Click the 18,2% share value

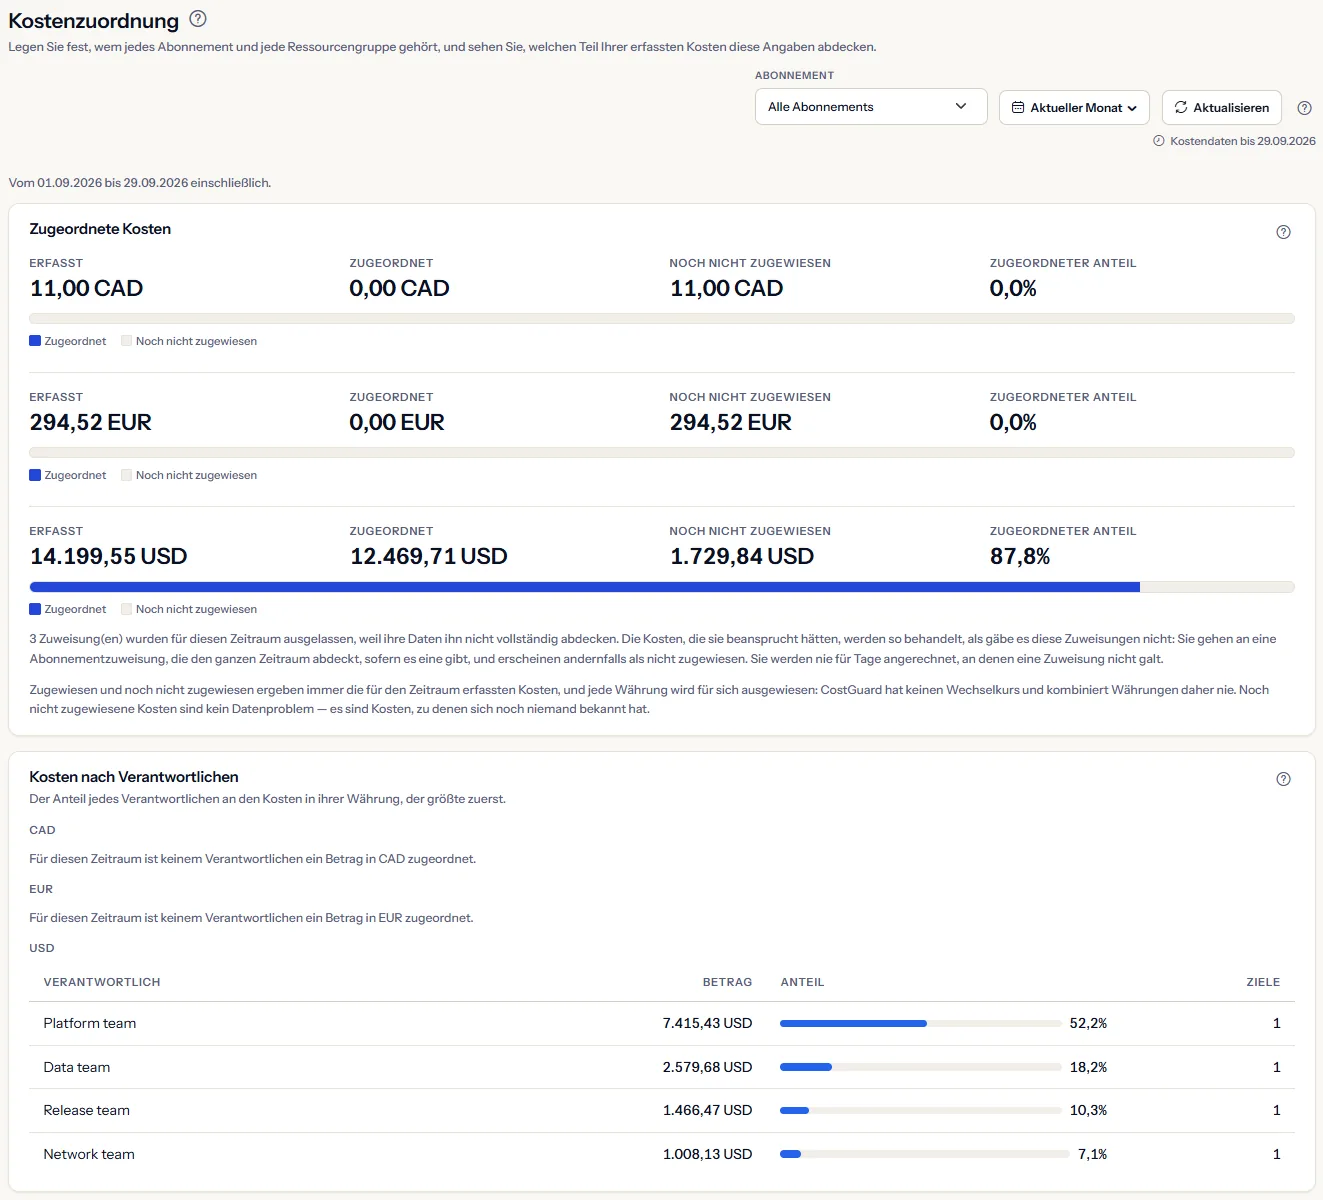[x=1088, y=1067]
